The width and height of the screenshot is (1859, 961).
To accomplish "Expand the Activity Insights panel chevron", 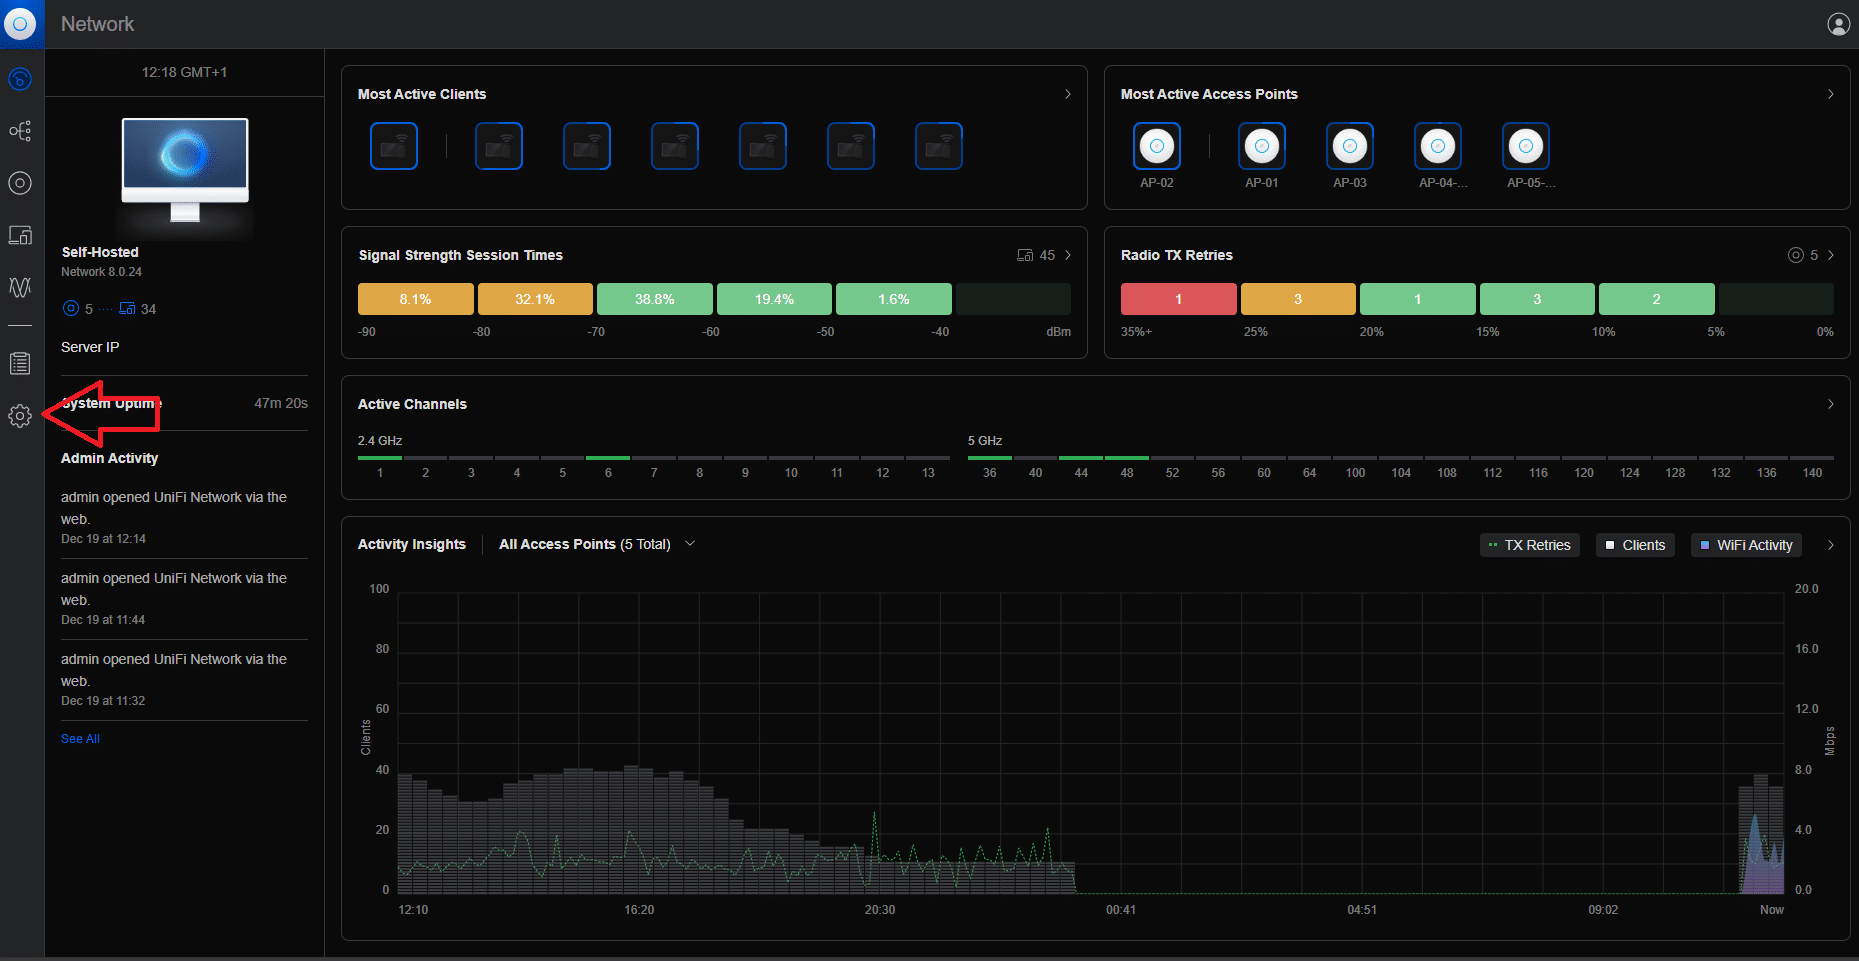I will (x=1830, y=545).
